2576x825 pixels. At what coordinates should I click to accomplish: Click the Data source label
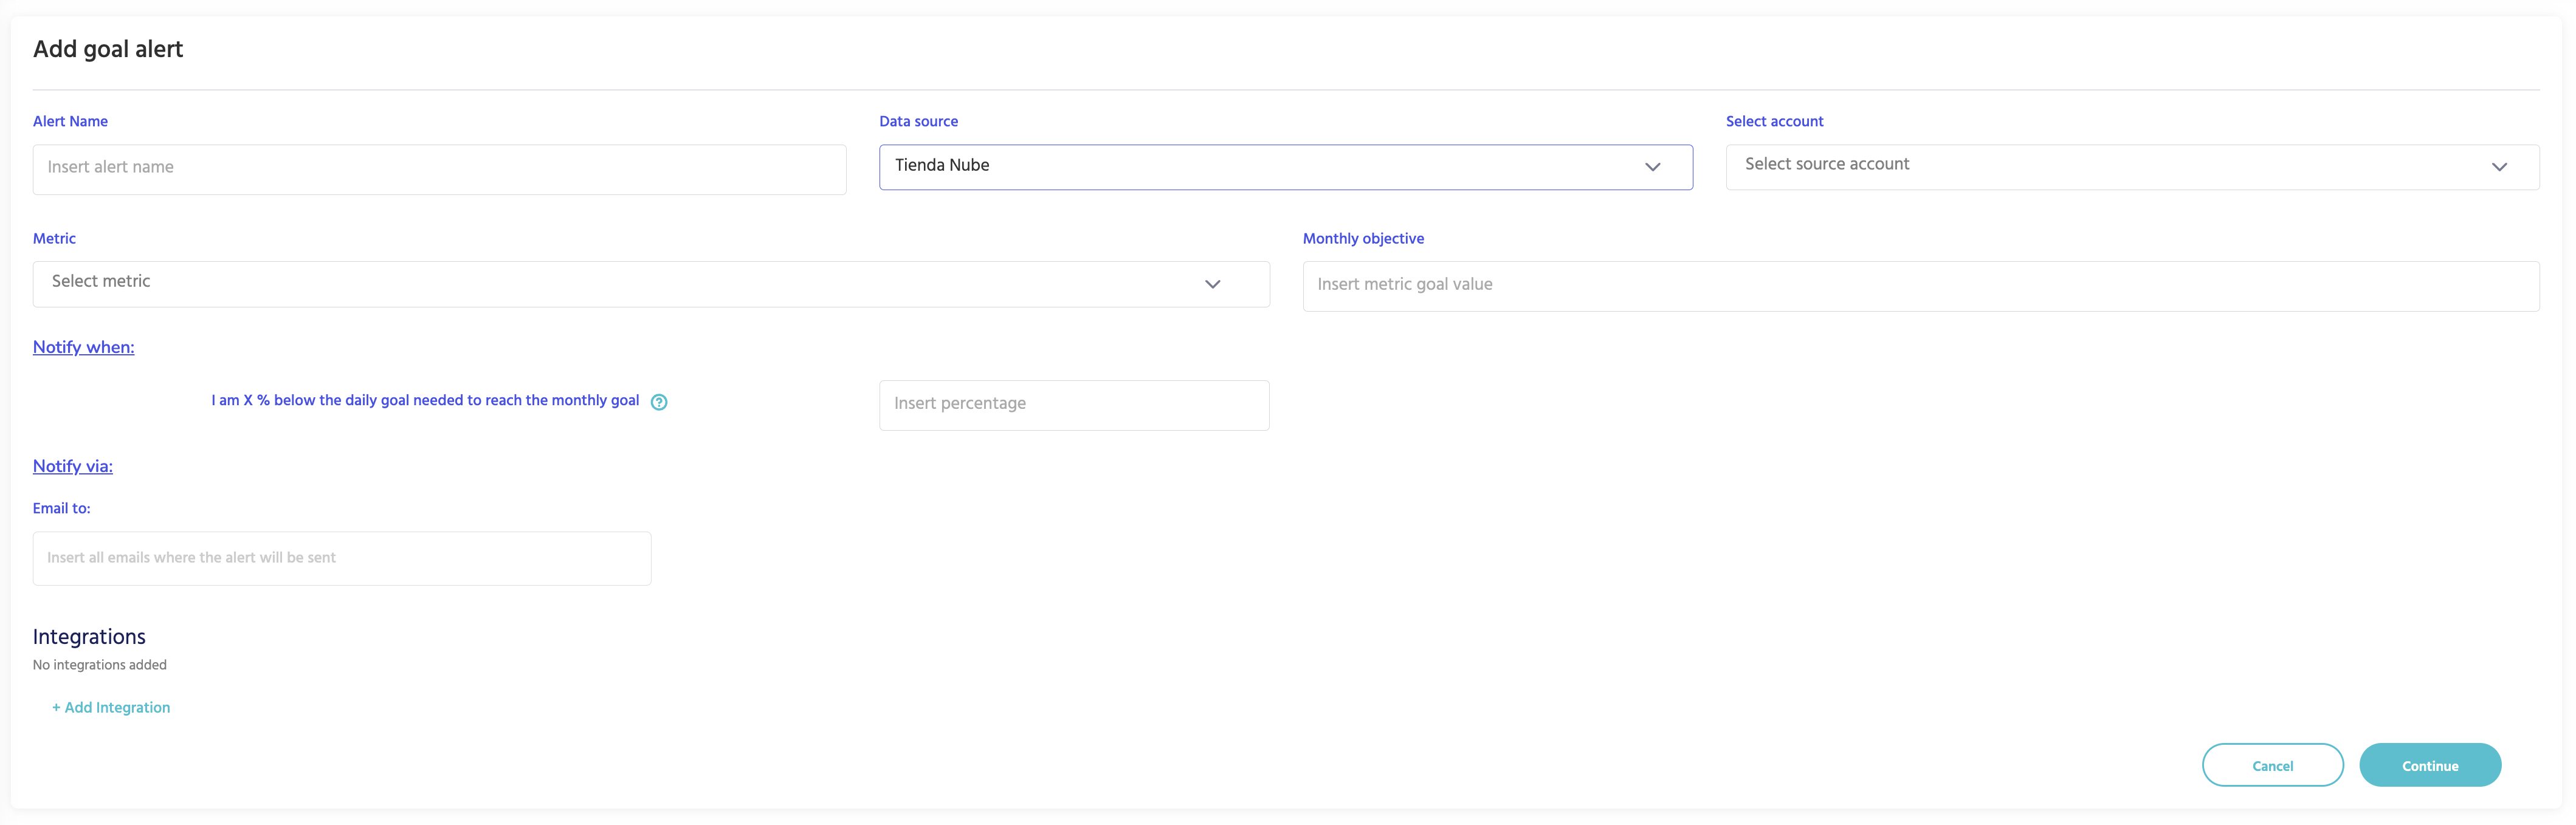[x=918, y=121]
